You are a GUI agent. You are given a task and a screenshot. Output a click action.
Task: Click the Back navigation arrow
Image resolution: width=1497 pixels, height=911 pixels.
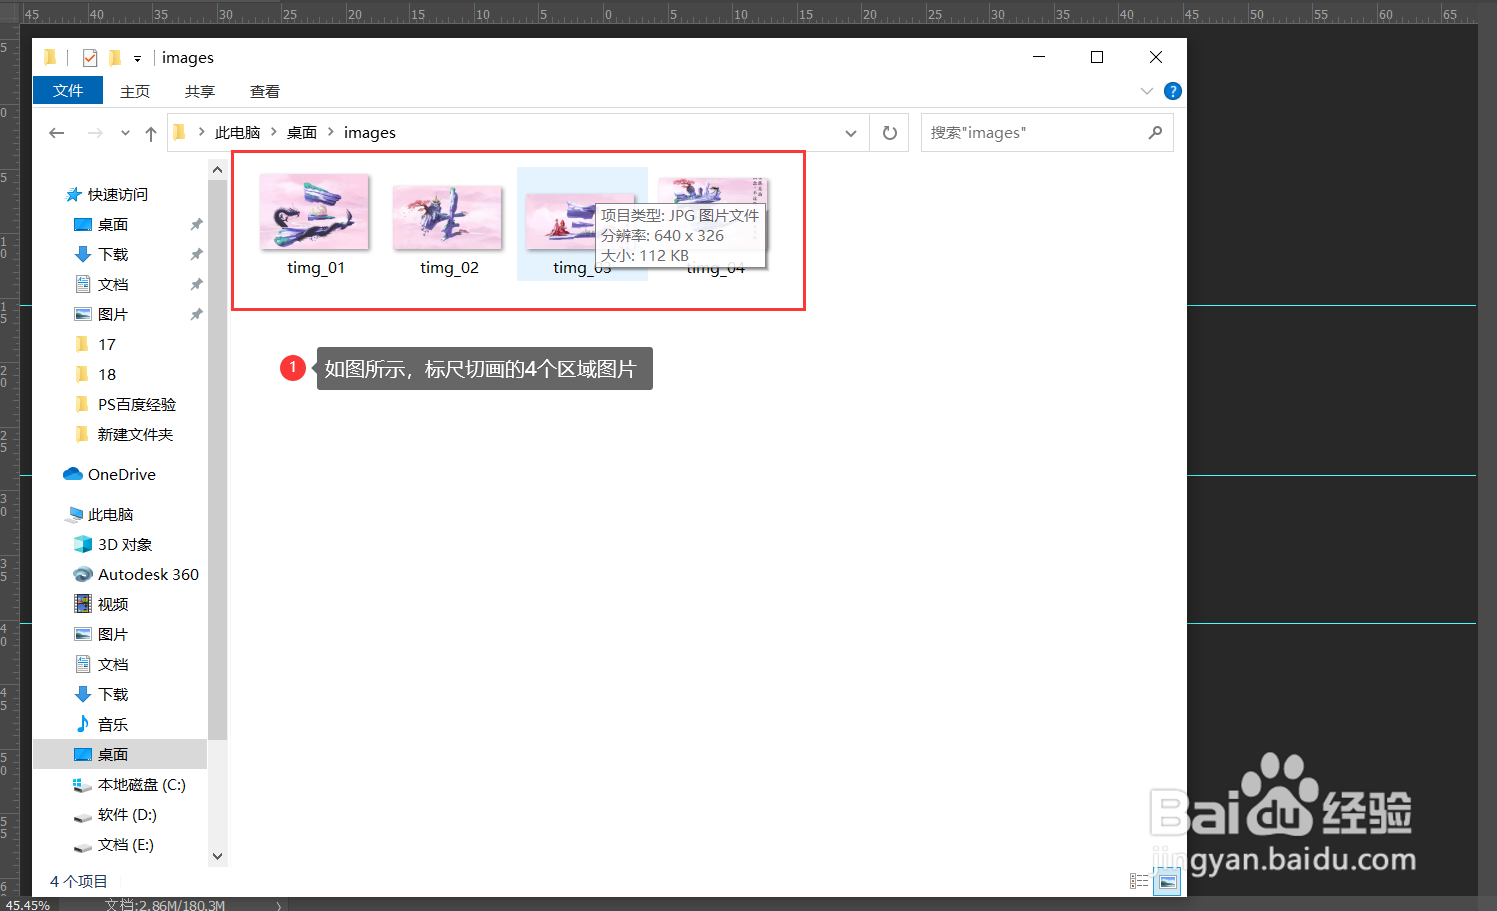(57, 133)
